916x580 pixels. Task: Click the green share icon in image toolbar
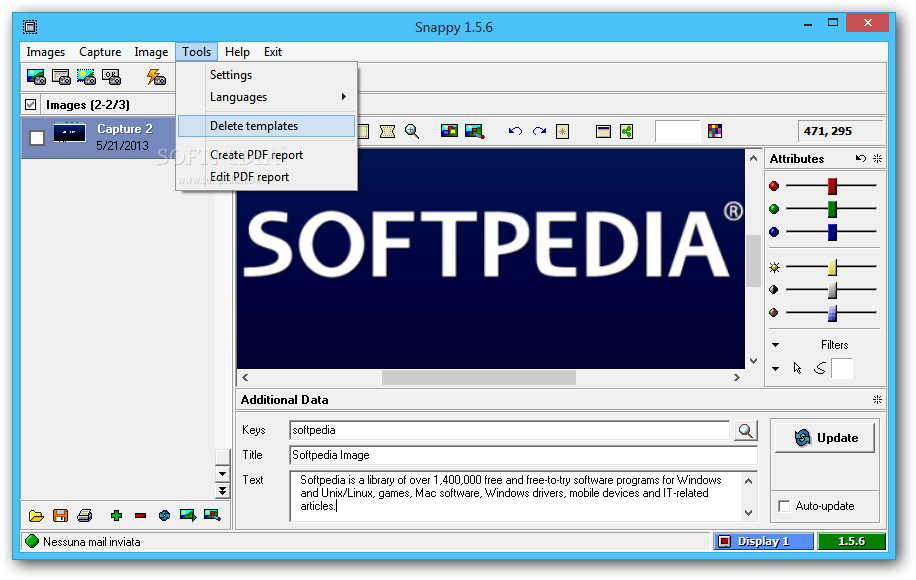coord(627,131)
